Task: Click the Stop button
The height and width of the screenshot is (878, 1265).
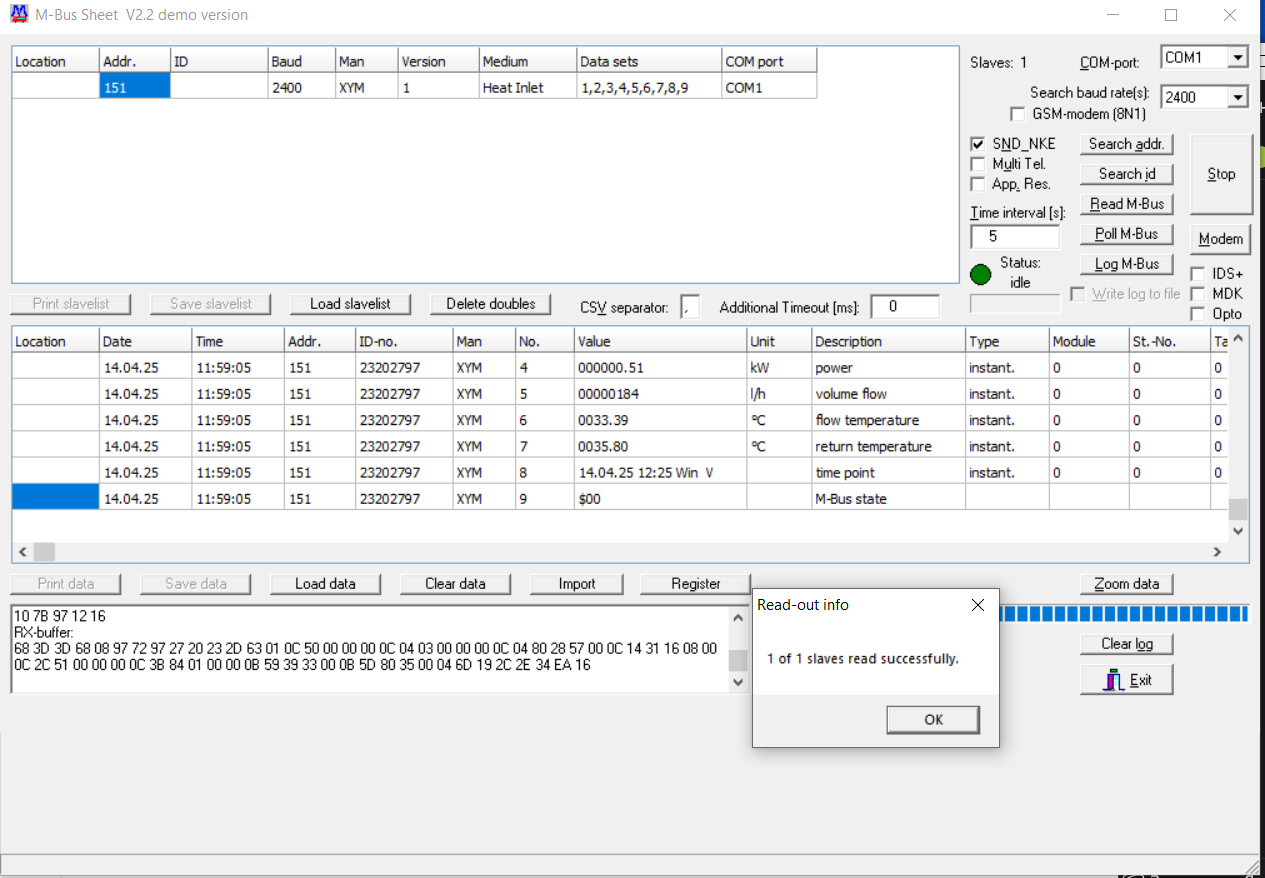Action: tap(1221, 174)
